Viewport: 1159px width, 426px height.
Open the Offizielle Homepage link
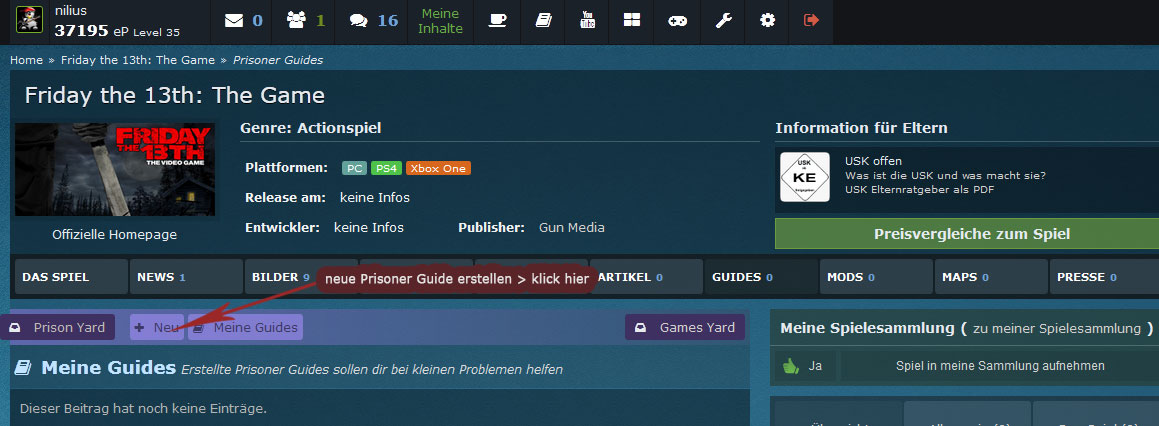pyautogui.click(x=115, y=234)
